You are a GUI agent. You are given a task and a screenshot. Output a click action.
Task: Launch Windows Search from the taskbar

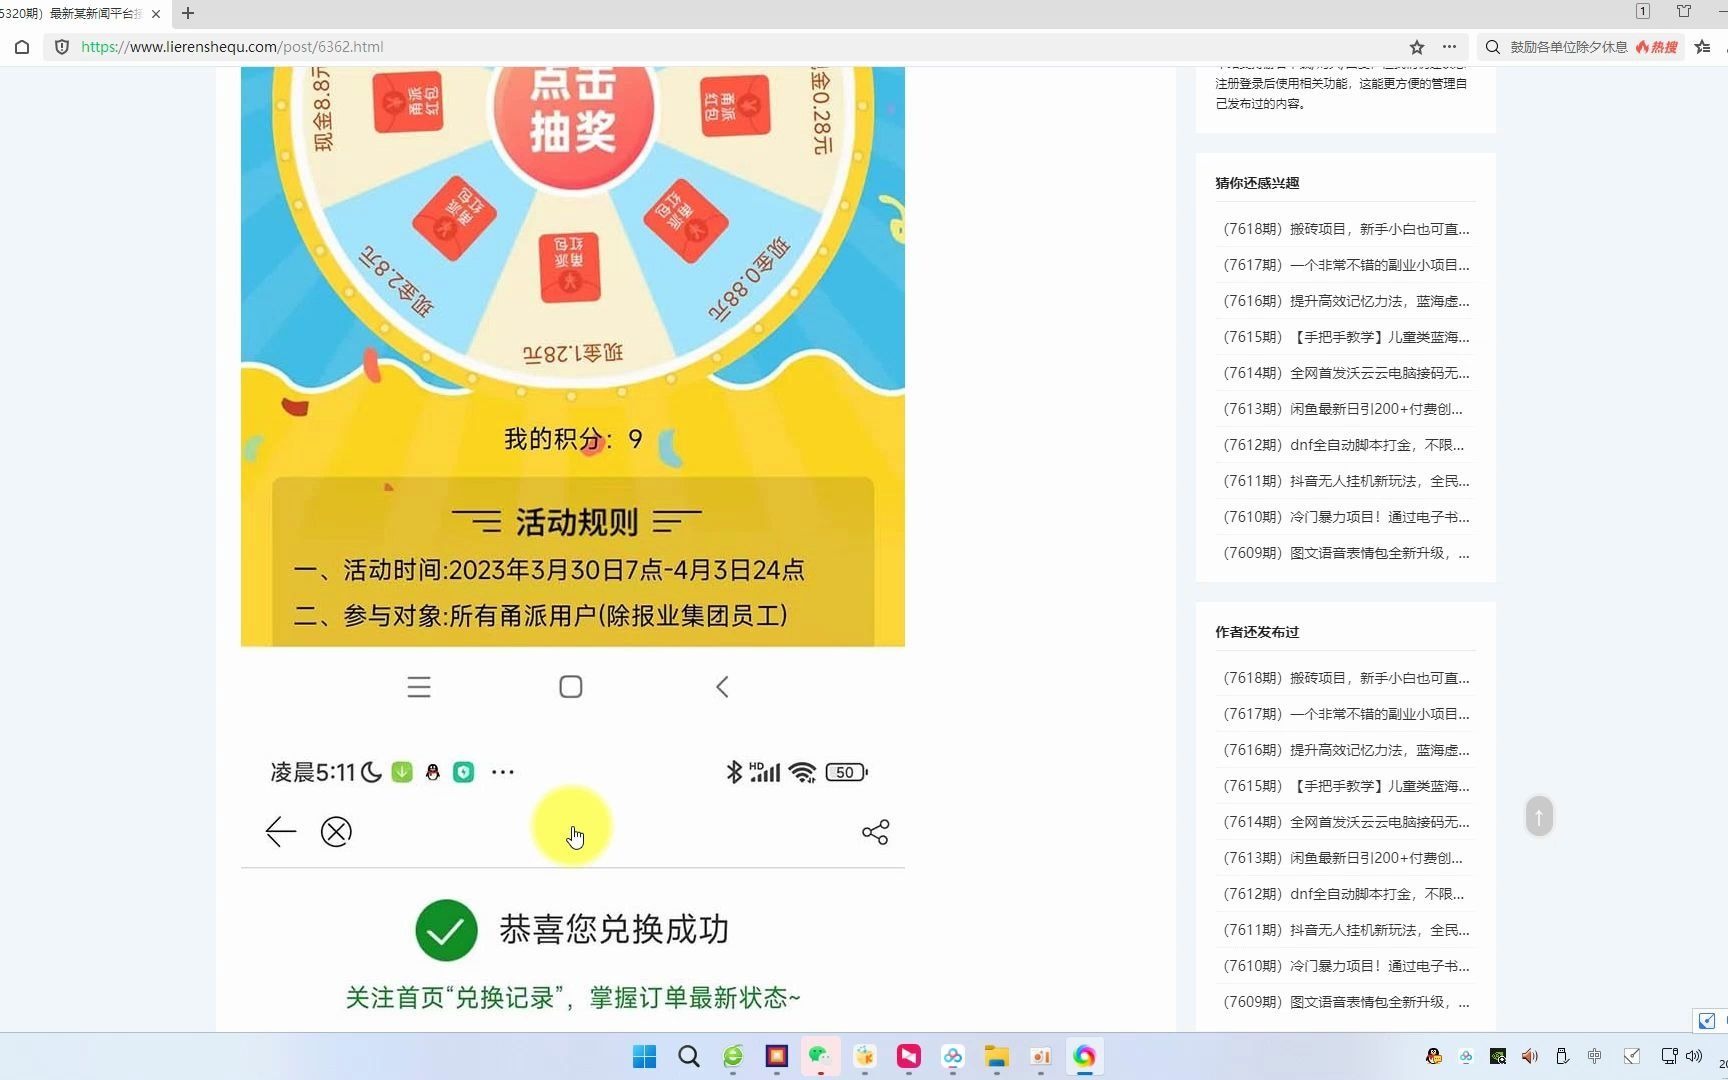pyautogui.click(x=689, y=1056)
